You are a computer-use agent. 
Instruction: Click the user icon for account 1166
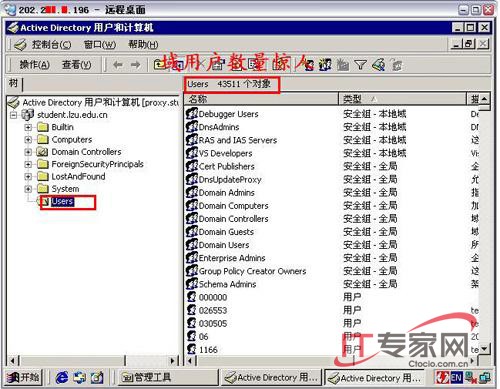click(191, 349)
